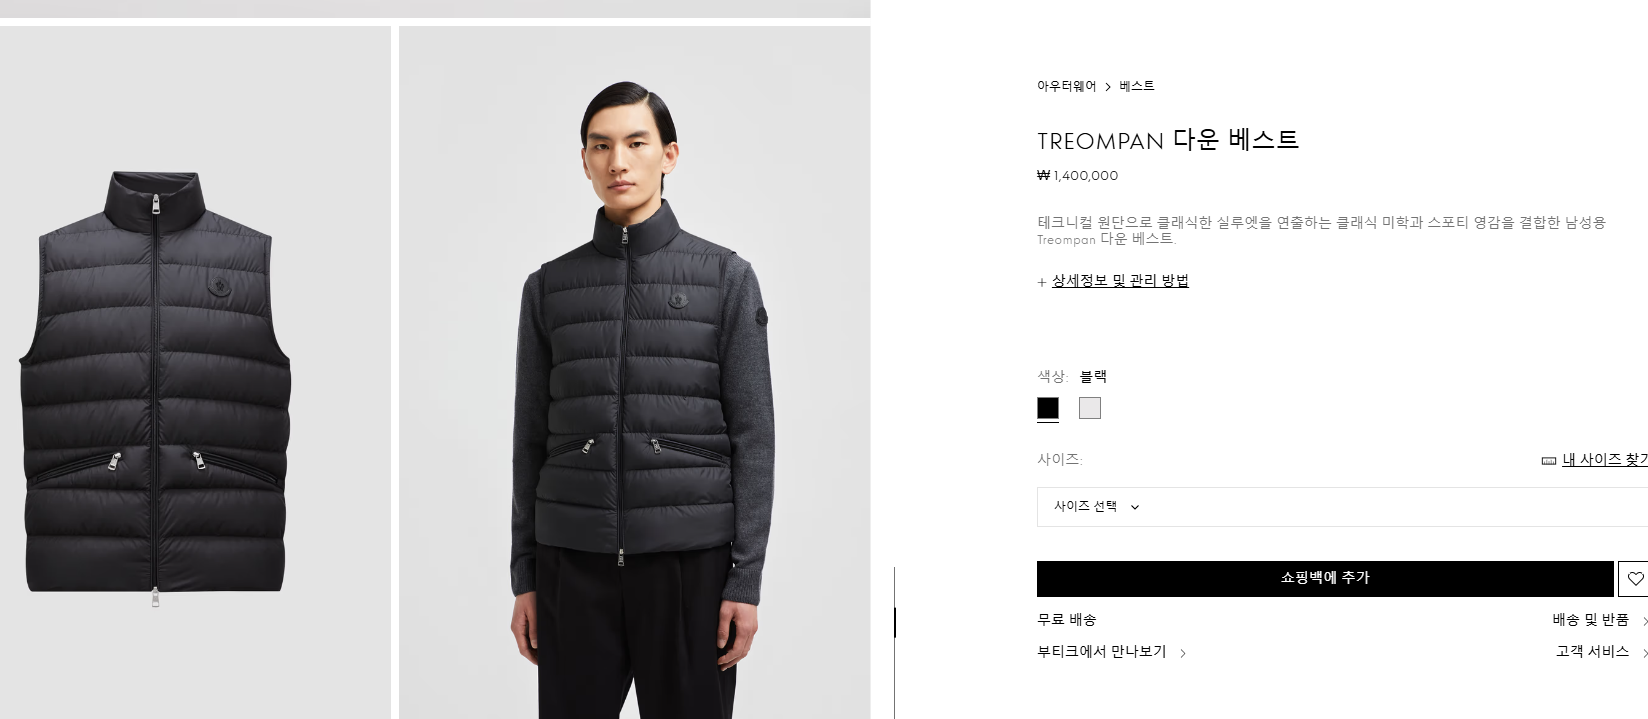Add the vest to wishlist with heart icon
The width and height of the screenshot is (1648, 719).
click(x=1634, y=578)
